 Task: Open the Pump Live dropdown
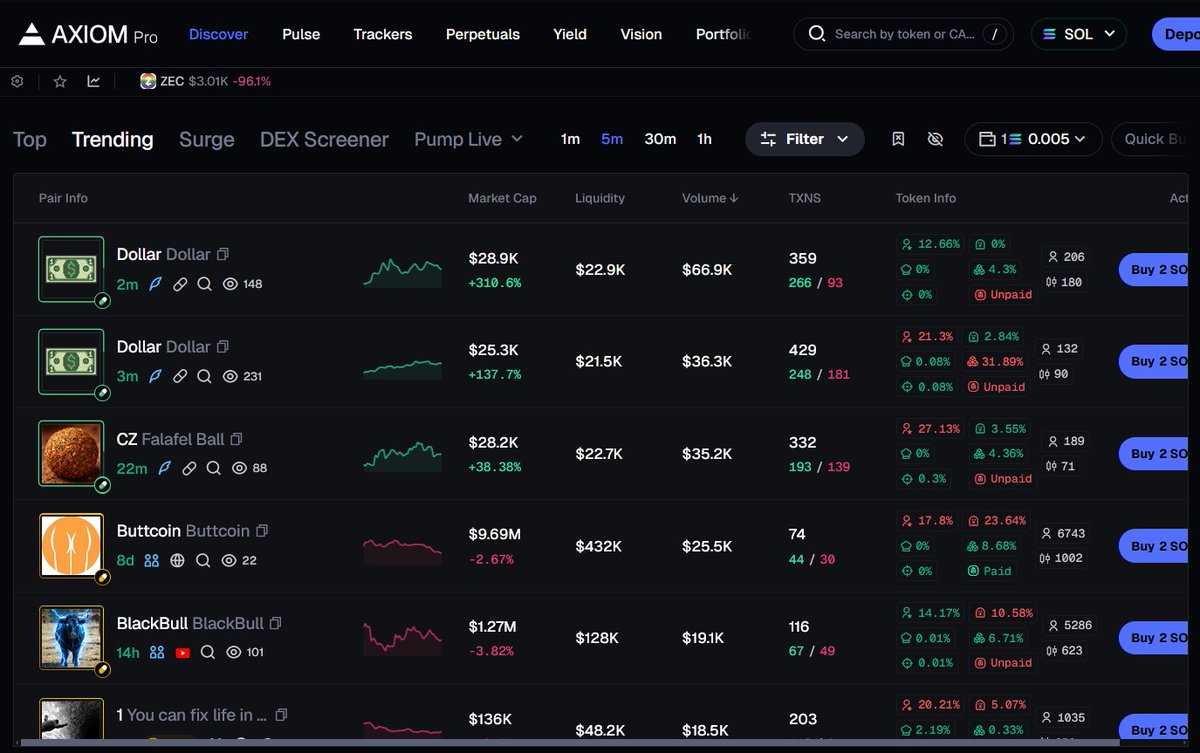coord(468,139)
